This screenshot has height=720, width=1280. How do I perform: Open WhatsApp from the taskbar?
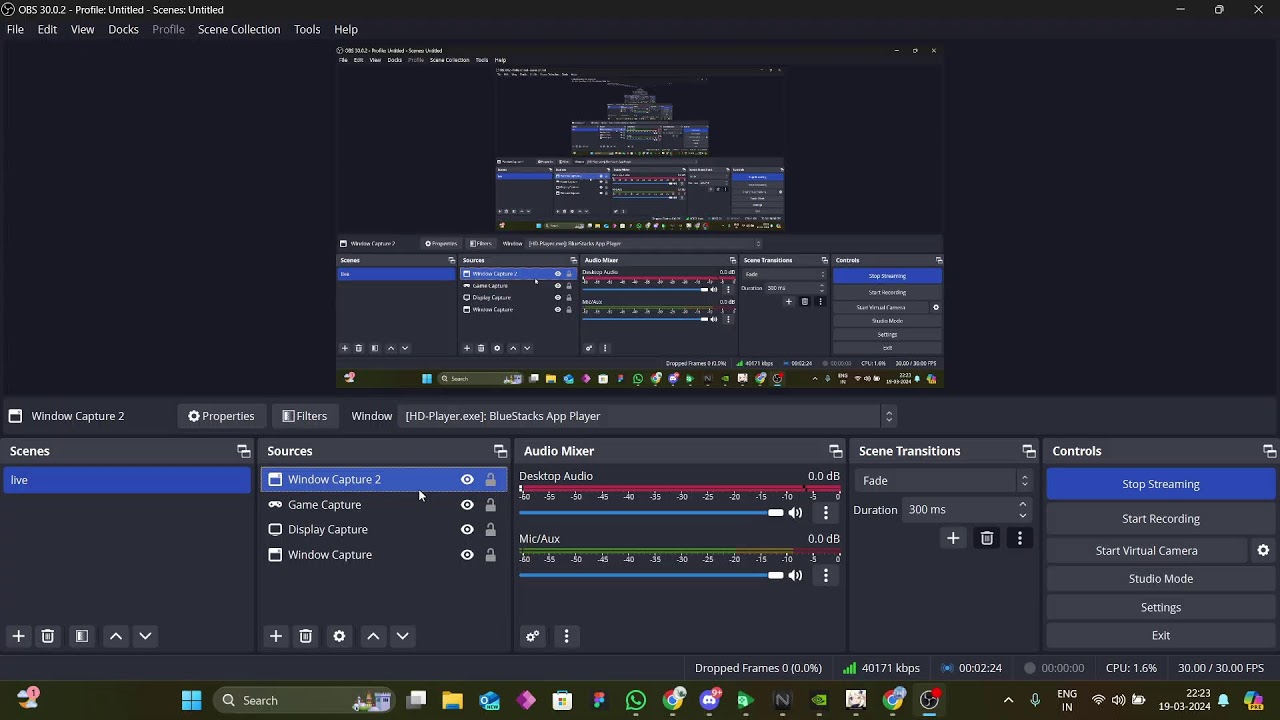pyautogui.click(x=636, y=700)
